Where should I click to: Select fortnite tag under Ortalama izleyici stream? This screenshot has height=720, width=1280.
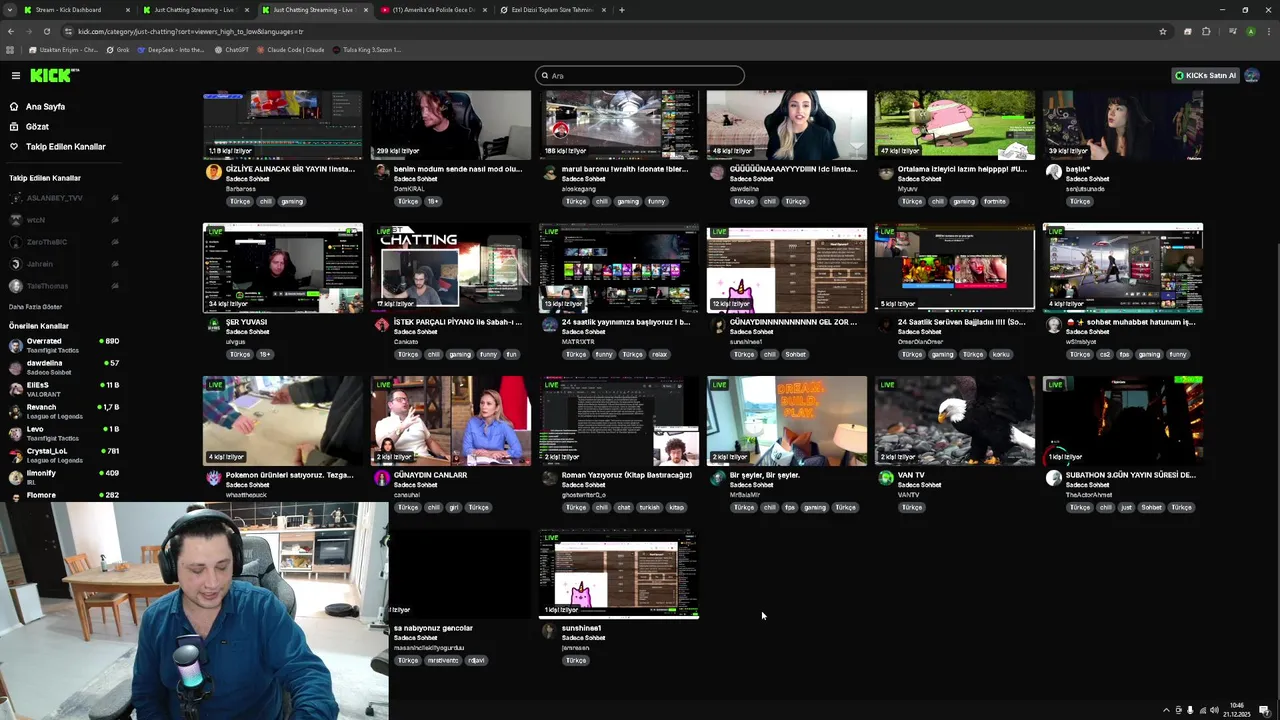click(x=994, y=201)
